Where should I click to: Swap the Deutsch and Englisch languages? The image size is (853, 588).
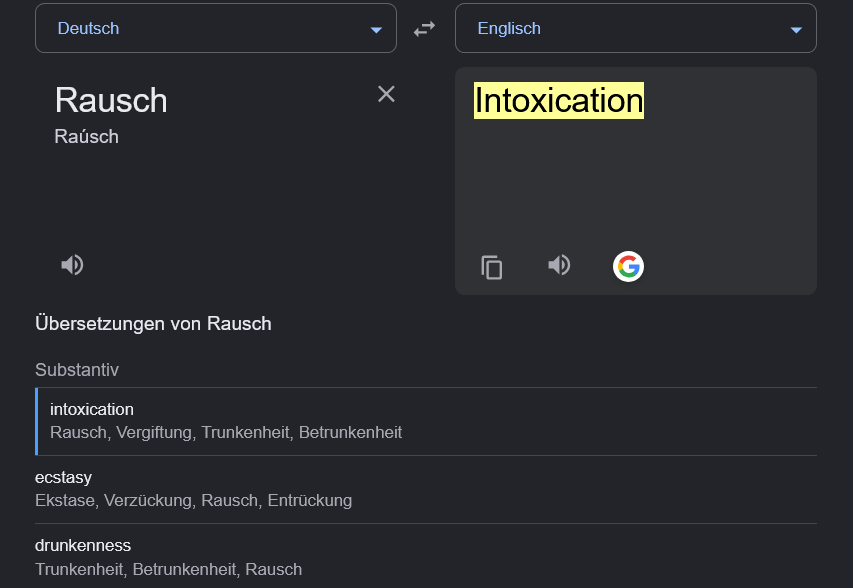(424, 28)
